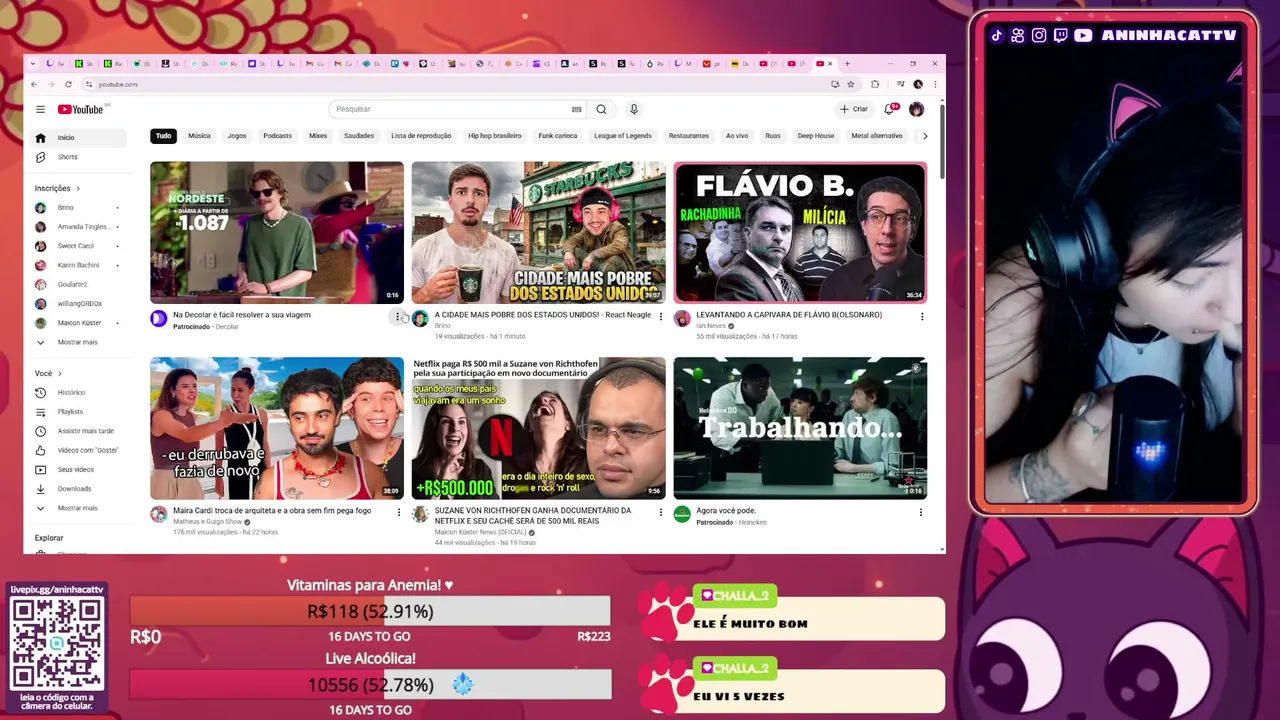Viewport: 1280px width, 720px height.
Task: Open the browser profile avatar in toolbar
Action: (918, 84)
